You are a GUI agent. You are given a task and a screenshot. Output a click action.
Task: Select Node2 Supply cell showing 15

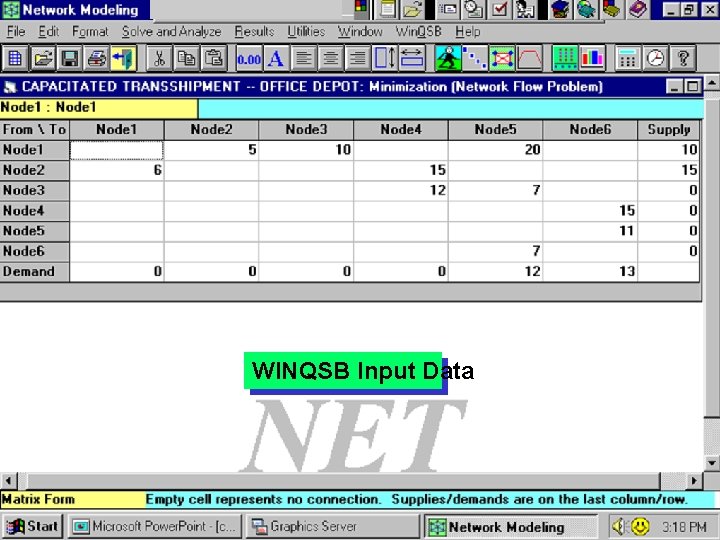pos(669,170)
